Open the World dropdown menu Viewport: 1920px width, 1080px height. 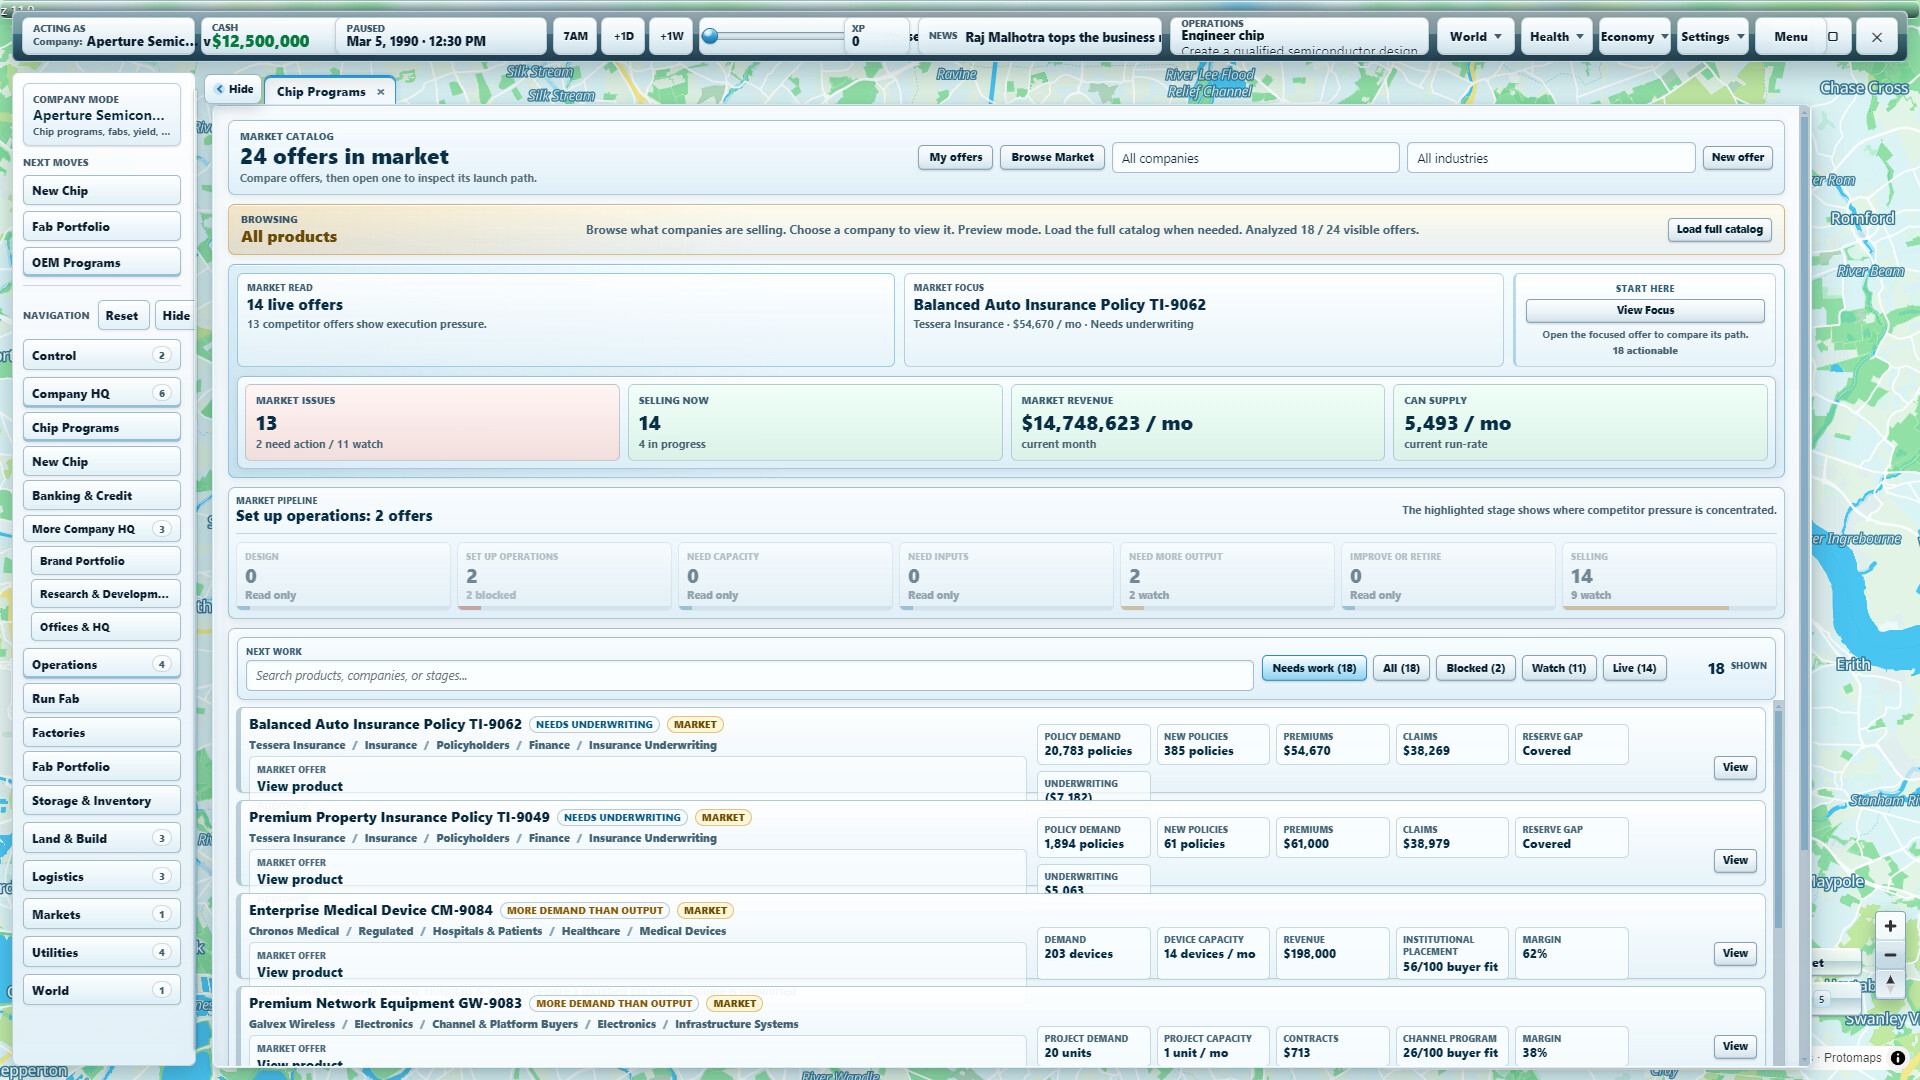pos(1475,37)
